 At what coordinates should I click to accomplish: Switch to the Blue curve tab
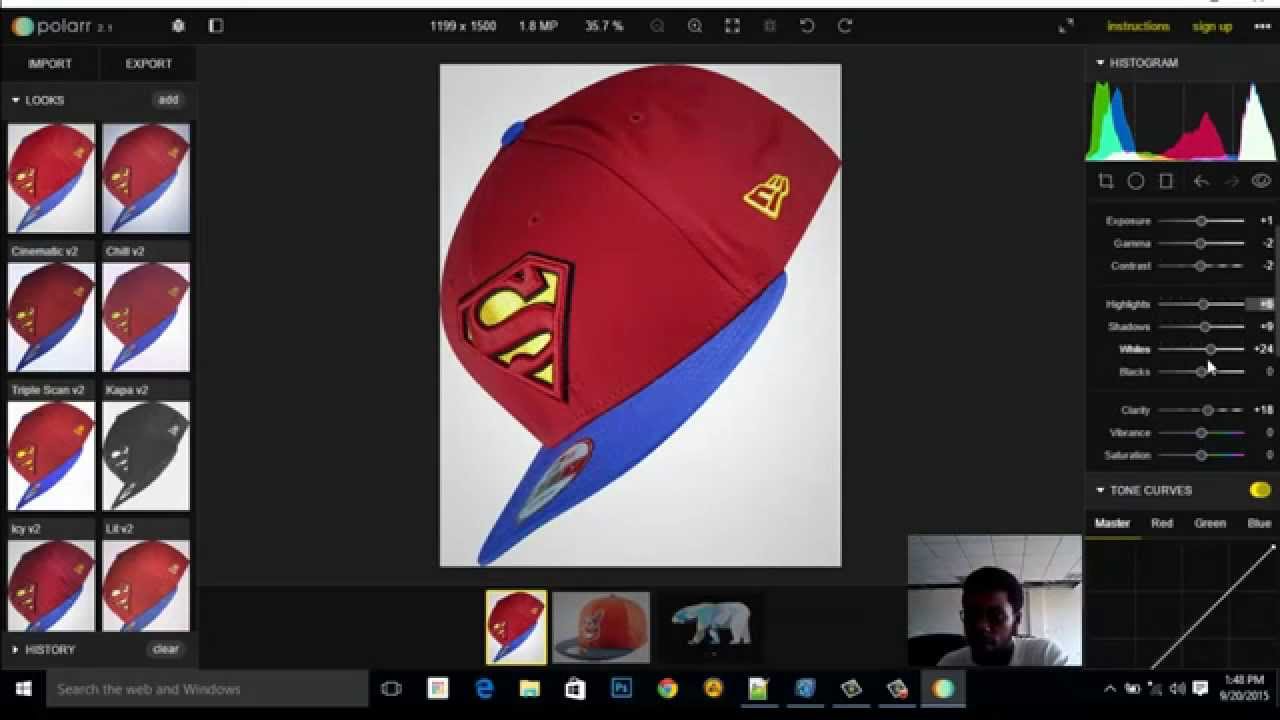1259,523
